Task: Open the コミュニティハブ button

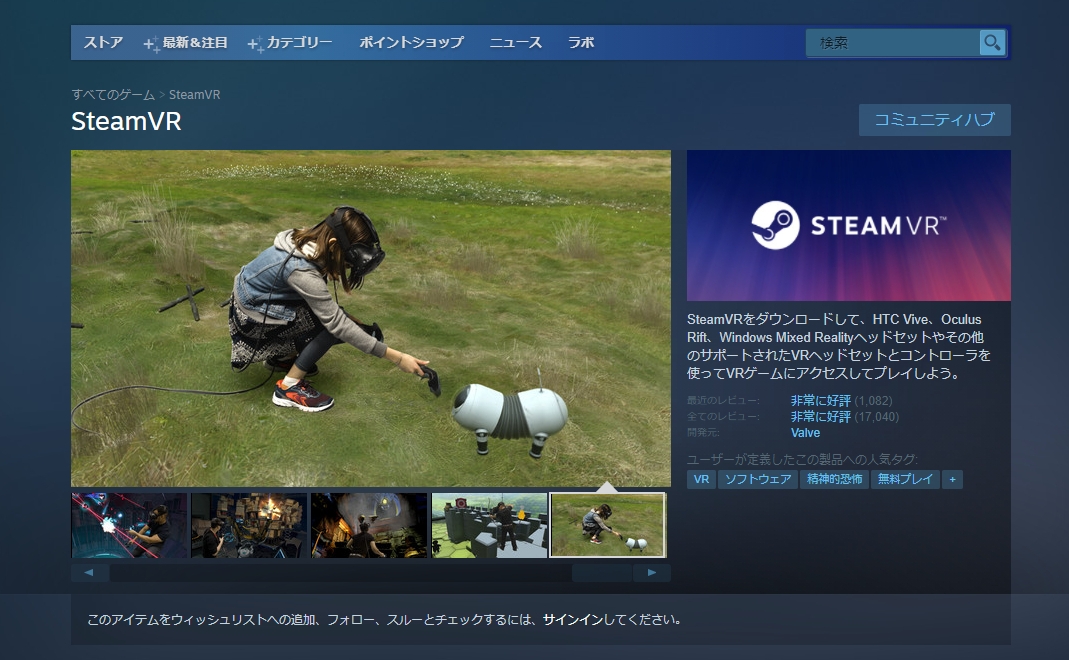Action: [x=935, y=120]
